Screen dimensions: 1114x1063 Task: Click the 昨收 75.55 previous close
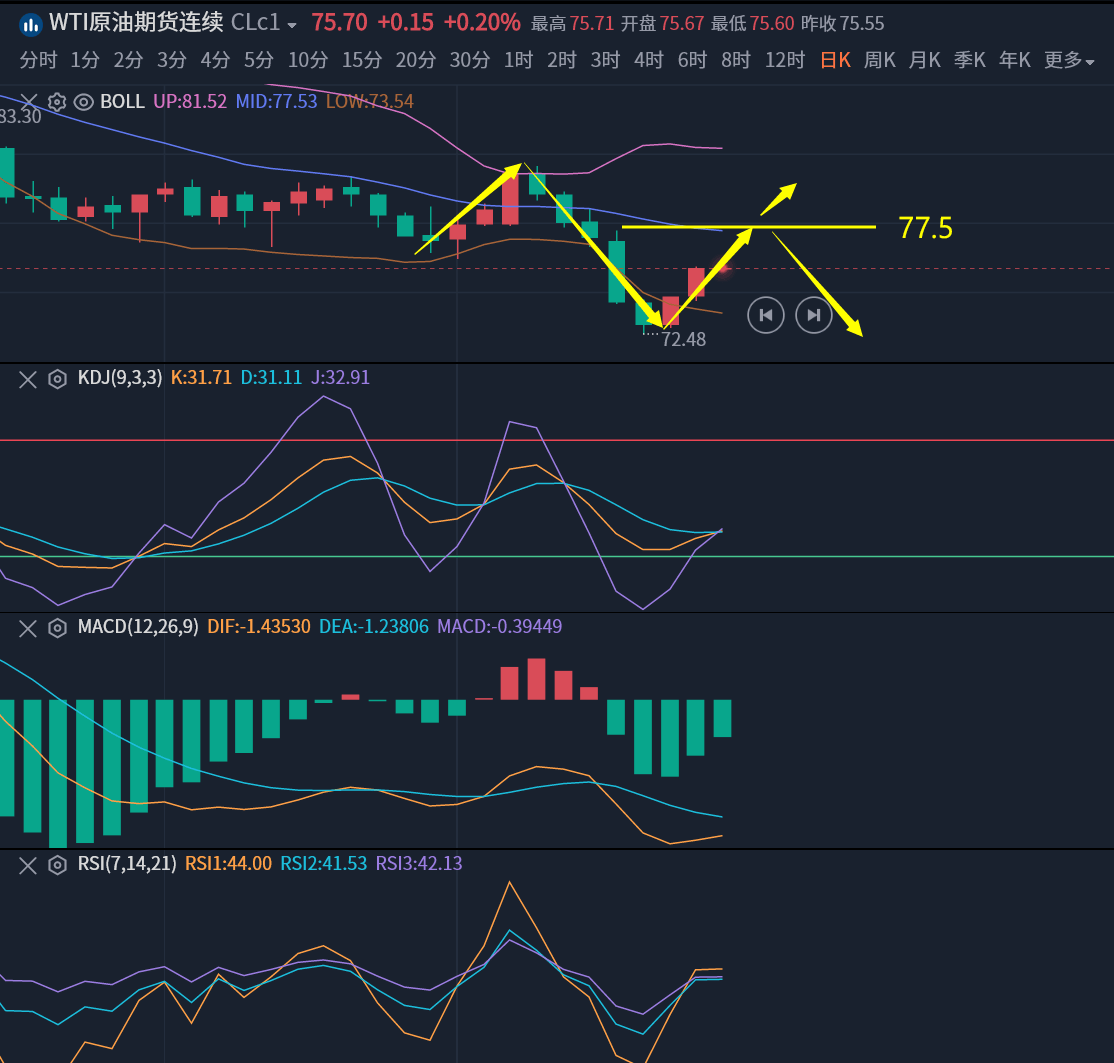pos(843,24)
